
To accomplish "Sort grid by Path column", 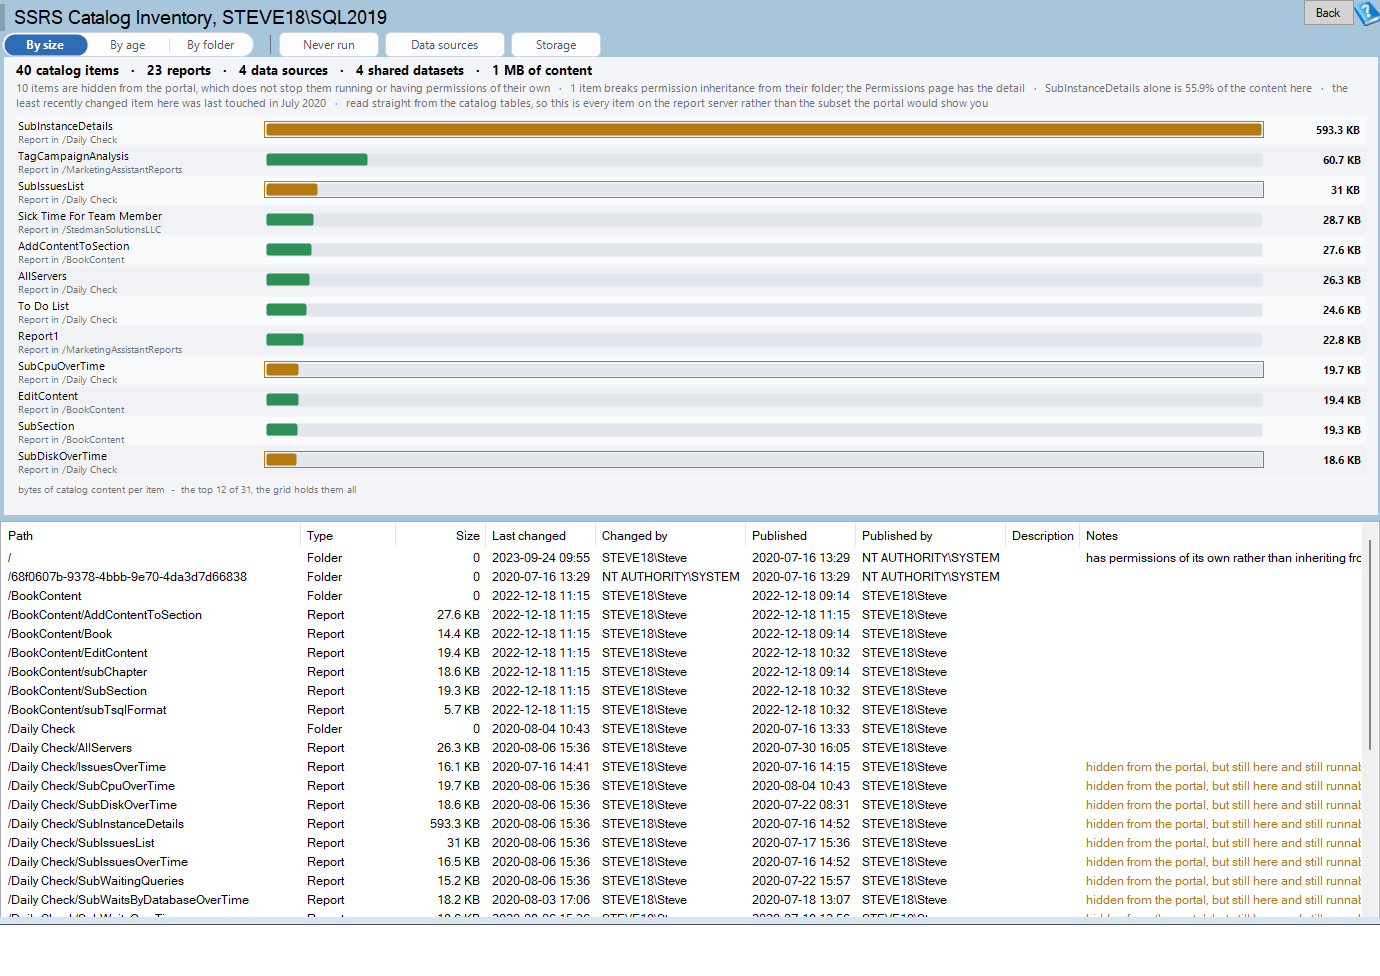I will click(151, 536).
